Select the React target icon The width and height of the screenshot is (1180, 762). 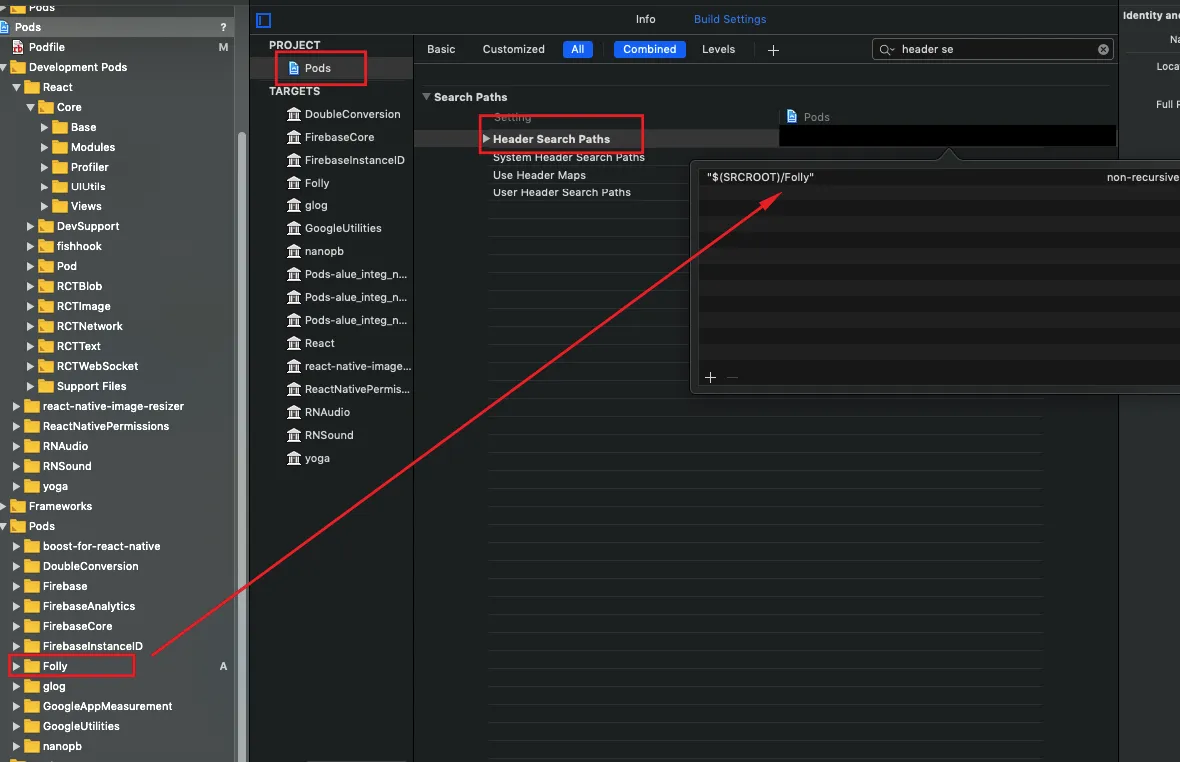point(293,343)
